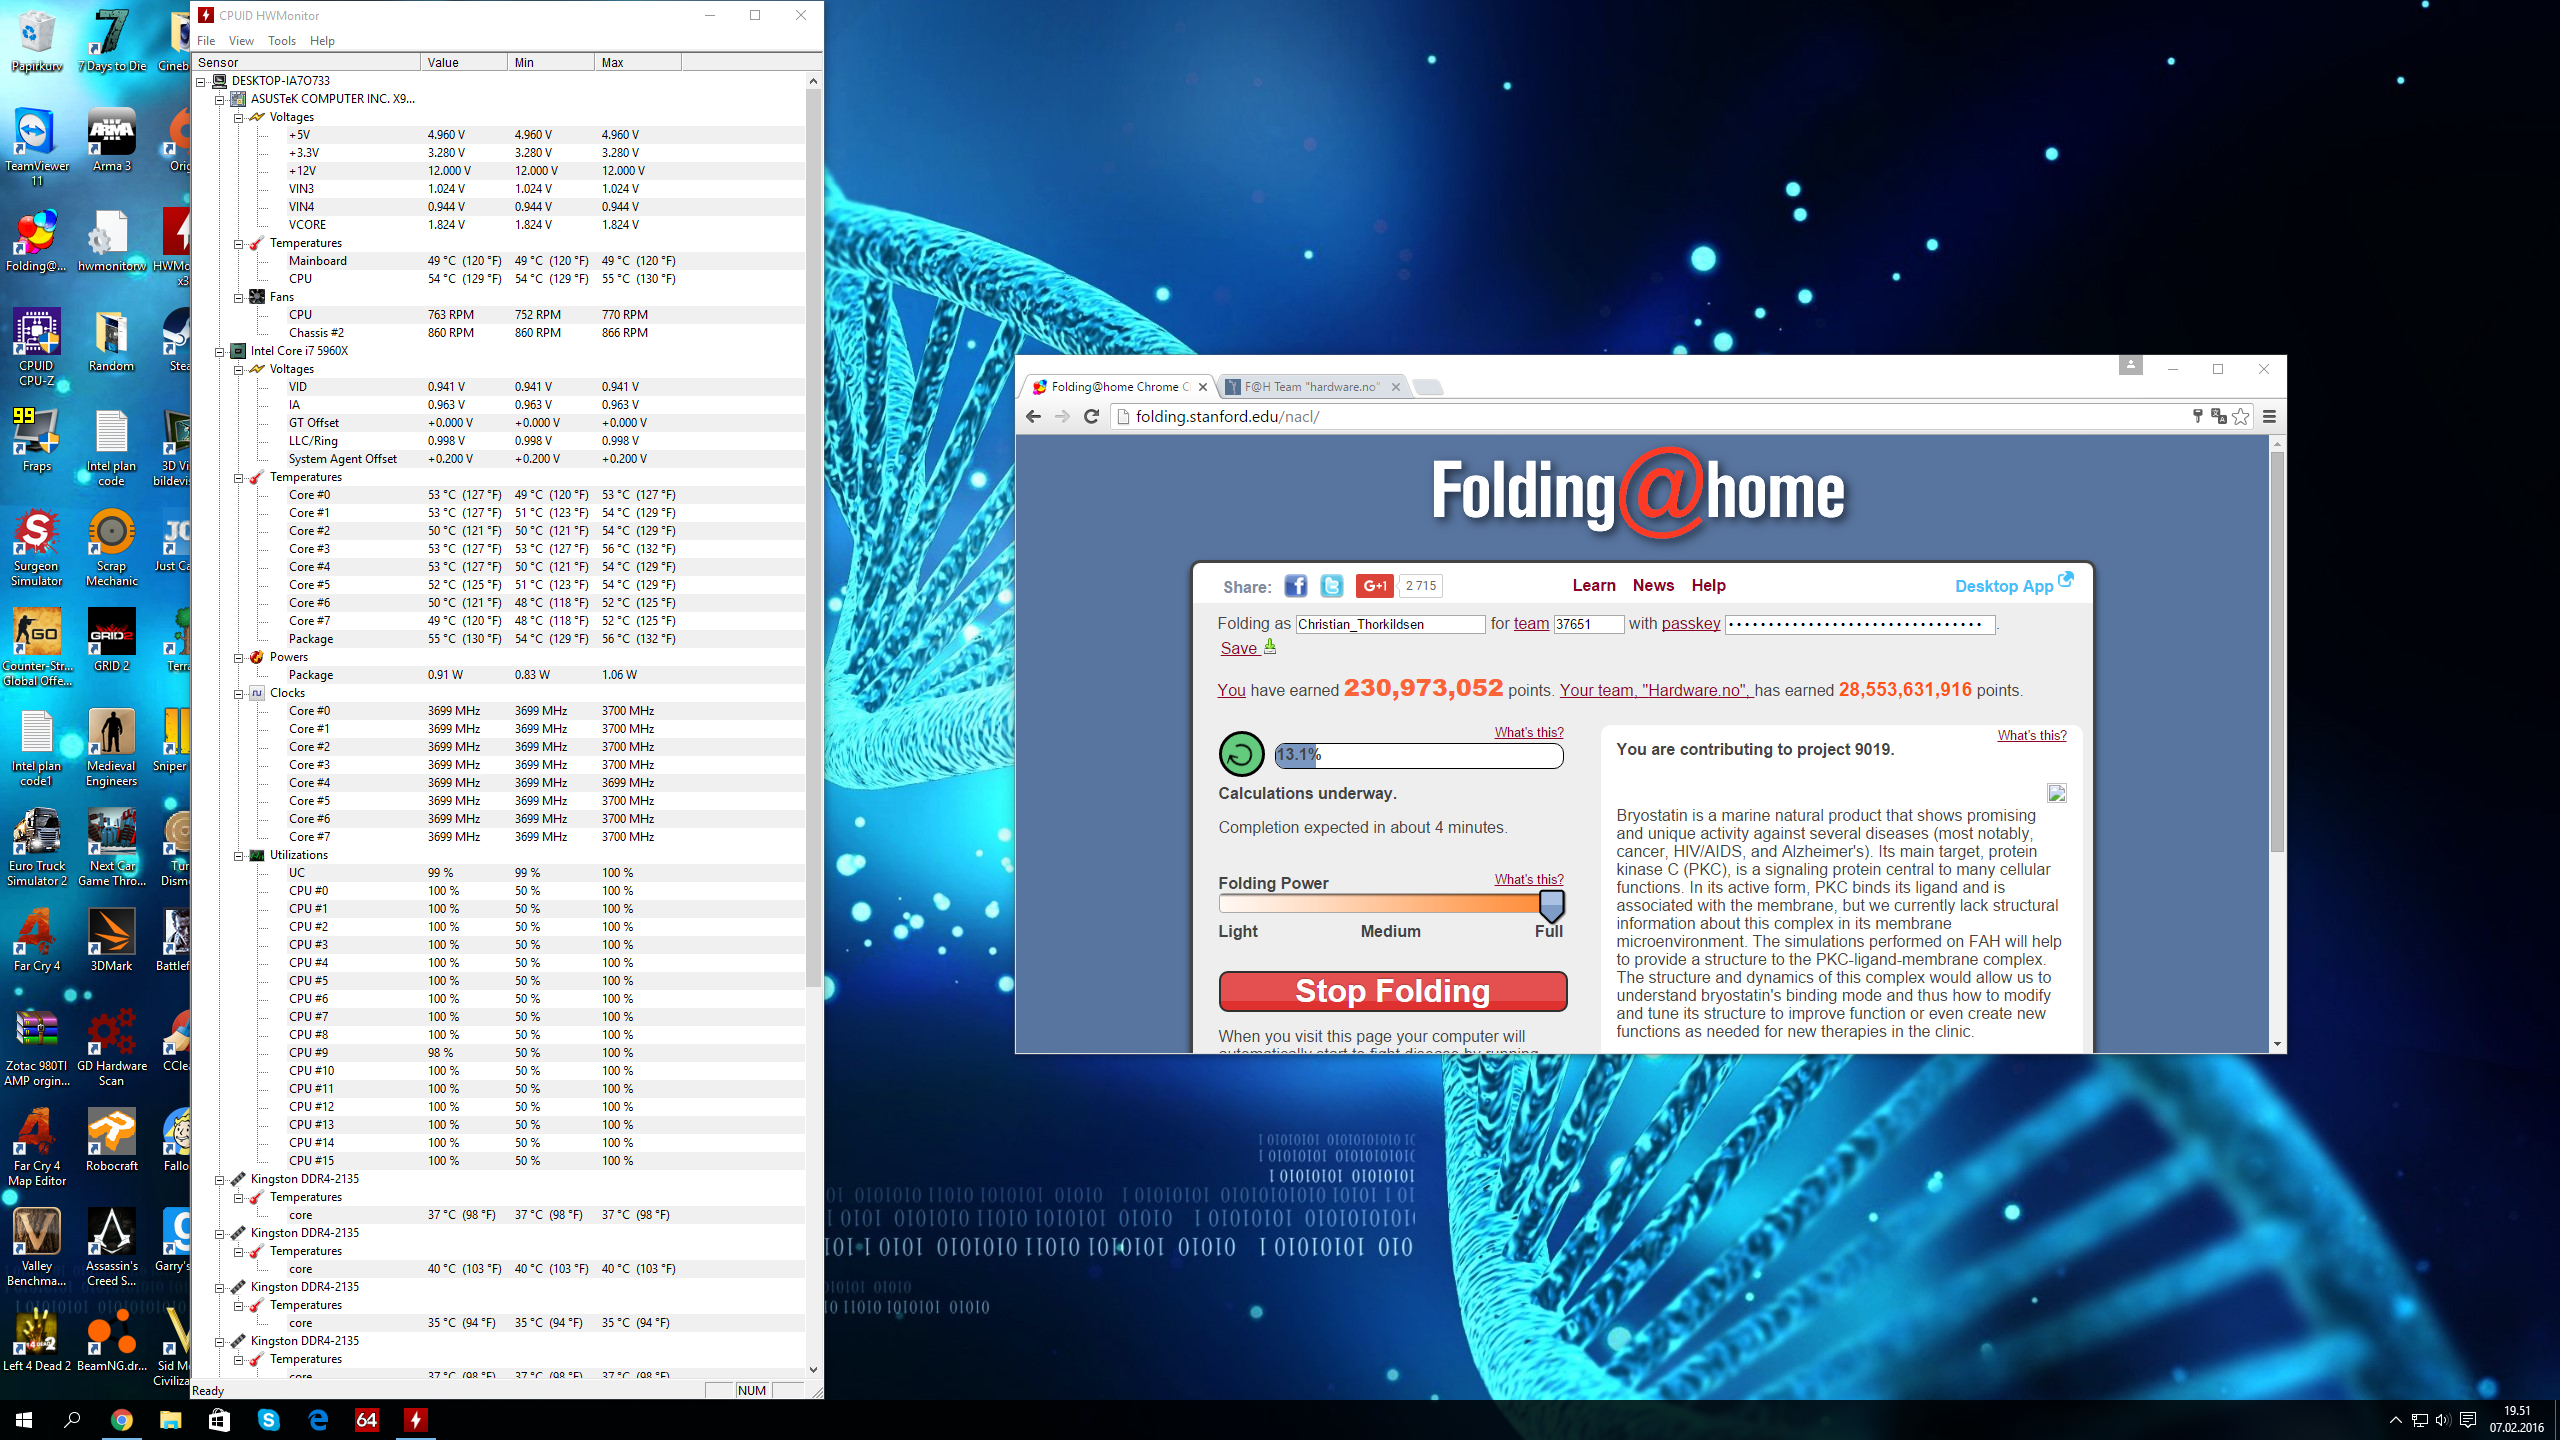Screen dimensions: 2560x1440
Task: Click the Google +1 share button
Action: pyautogui.click(x=1374, y=586)
